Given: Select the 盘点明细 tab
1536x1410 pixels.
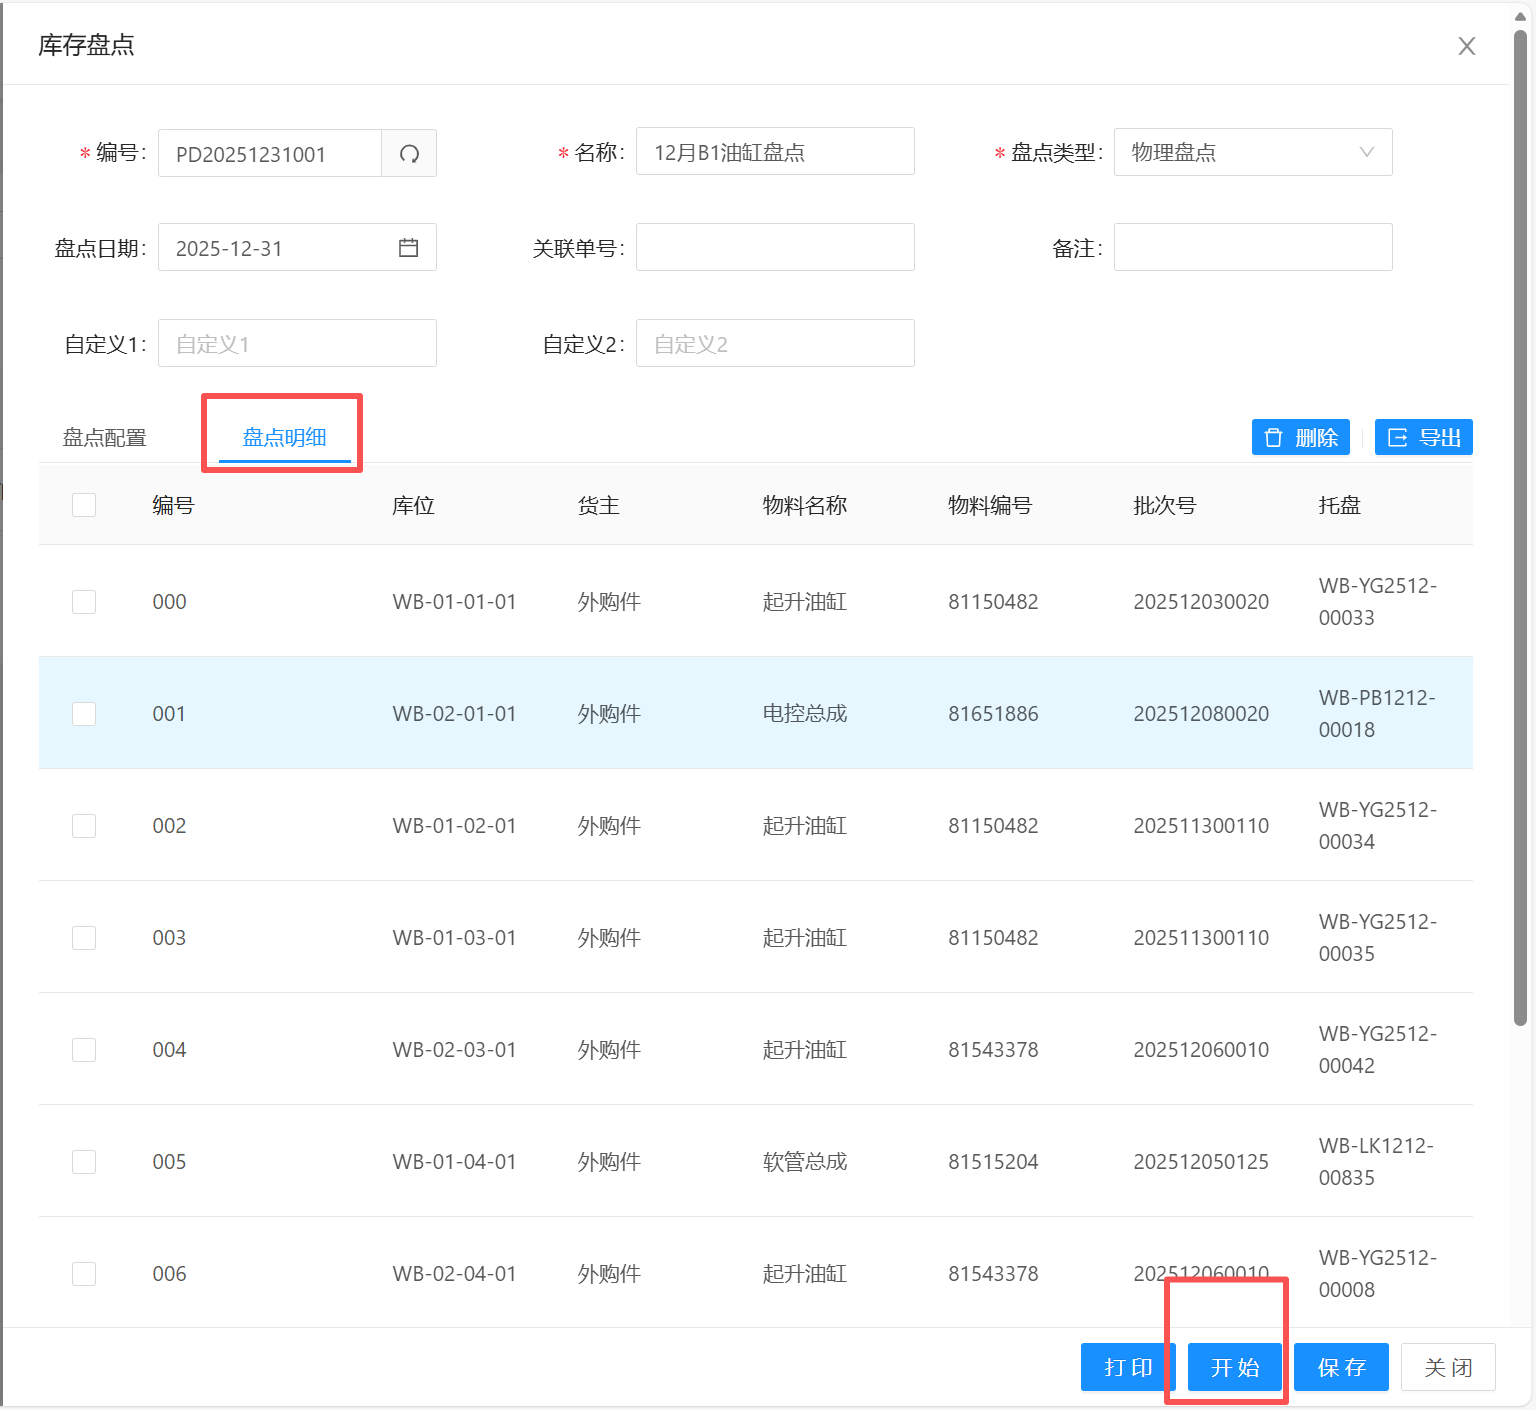Looking at the screenshot, I should coord(284,438).
